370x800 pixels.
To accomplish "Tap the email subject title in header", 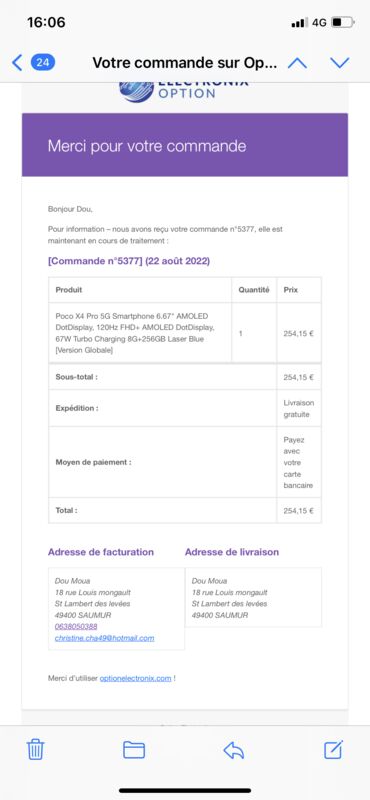I will [x=185, y=63].
